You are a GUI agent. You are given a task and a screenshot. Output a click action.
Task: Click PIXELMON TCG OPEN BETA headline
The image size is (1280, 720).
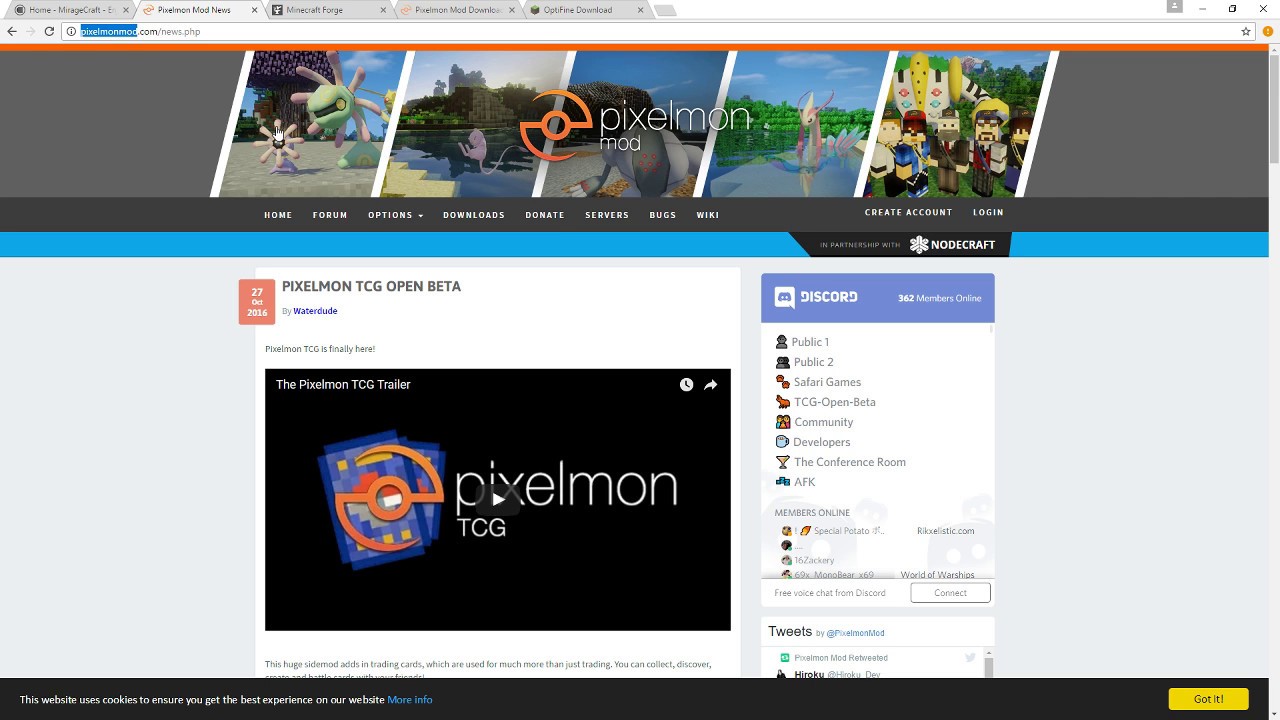pyautogui.click(x=371, y=286)
